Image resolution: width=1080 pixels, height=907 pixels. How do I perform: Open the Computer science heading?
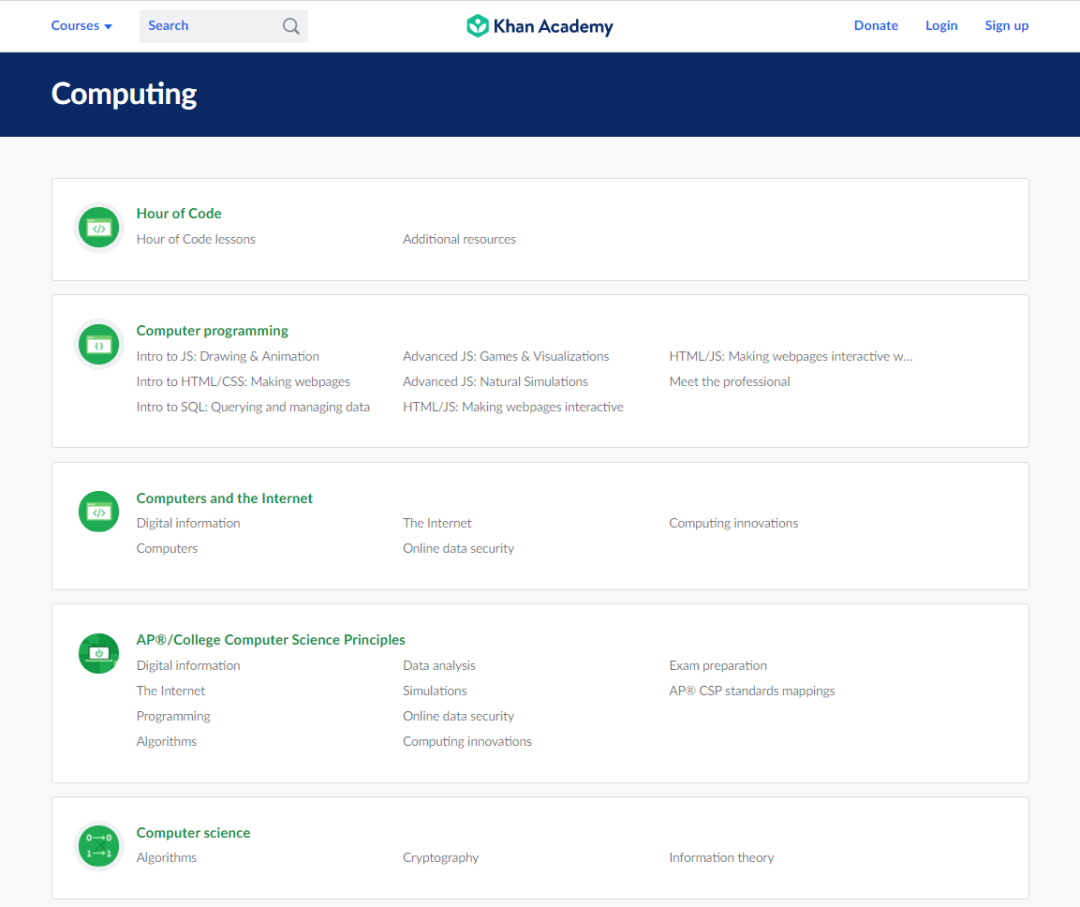(x=193, y=833)
